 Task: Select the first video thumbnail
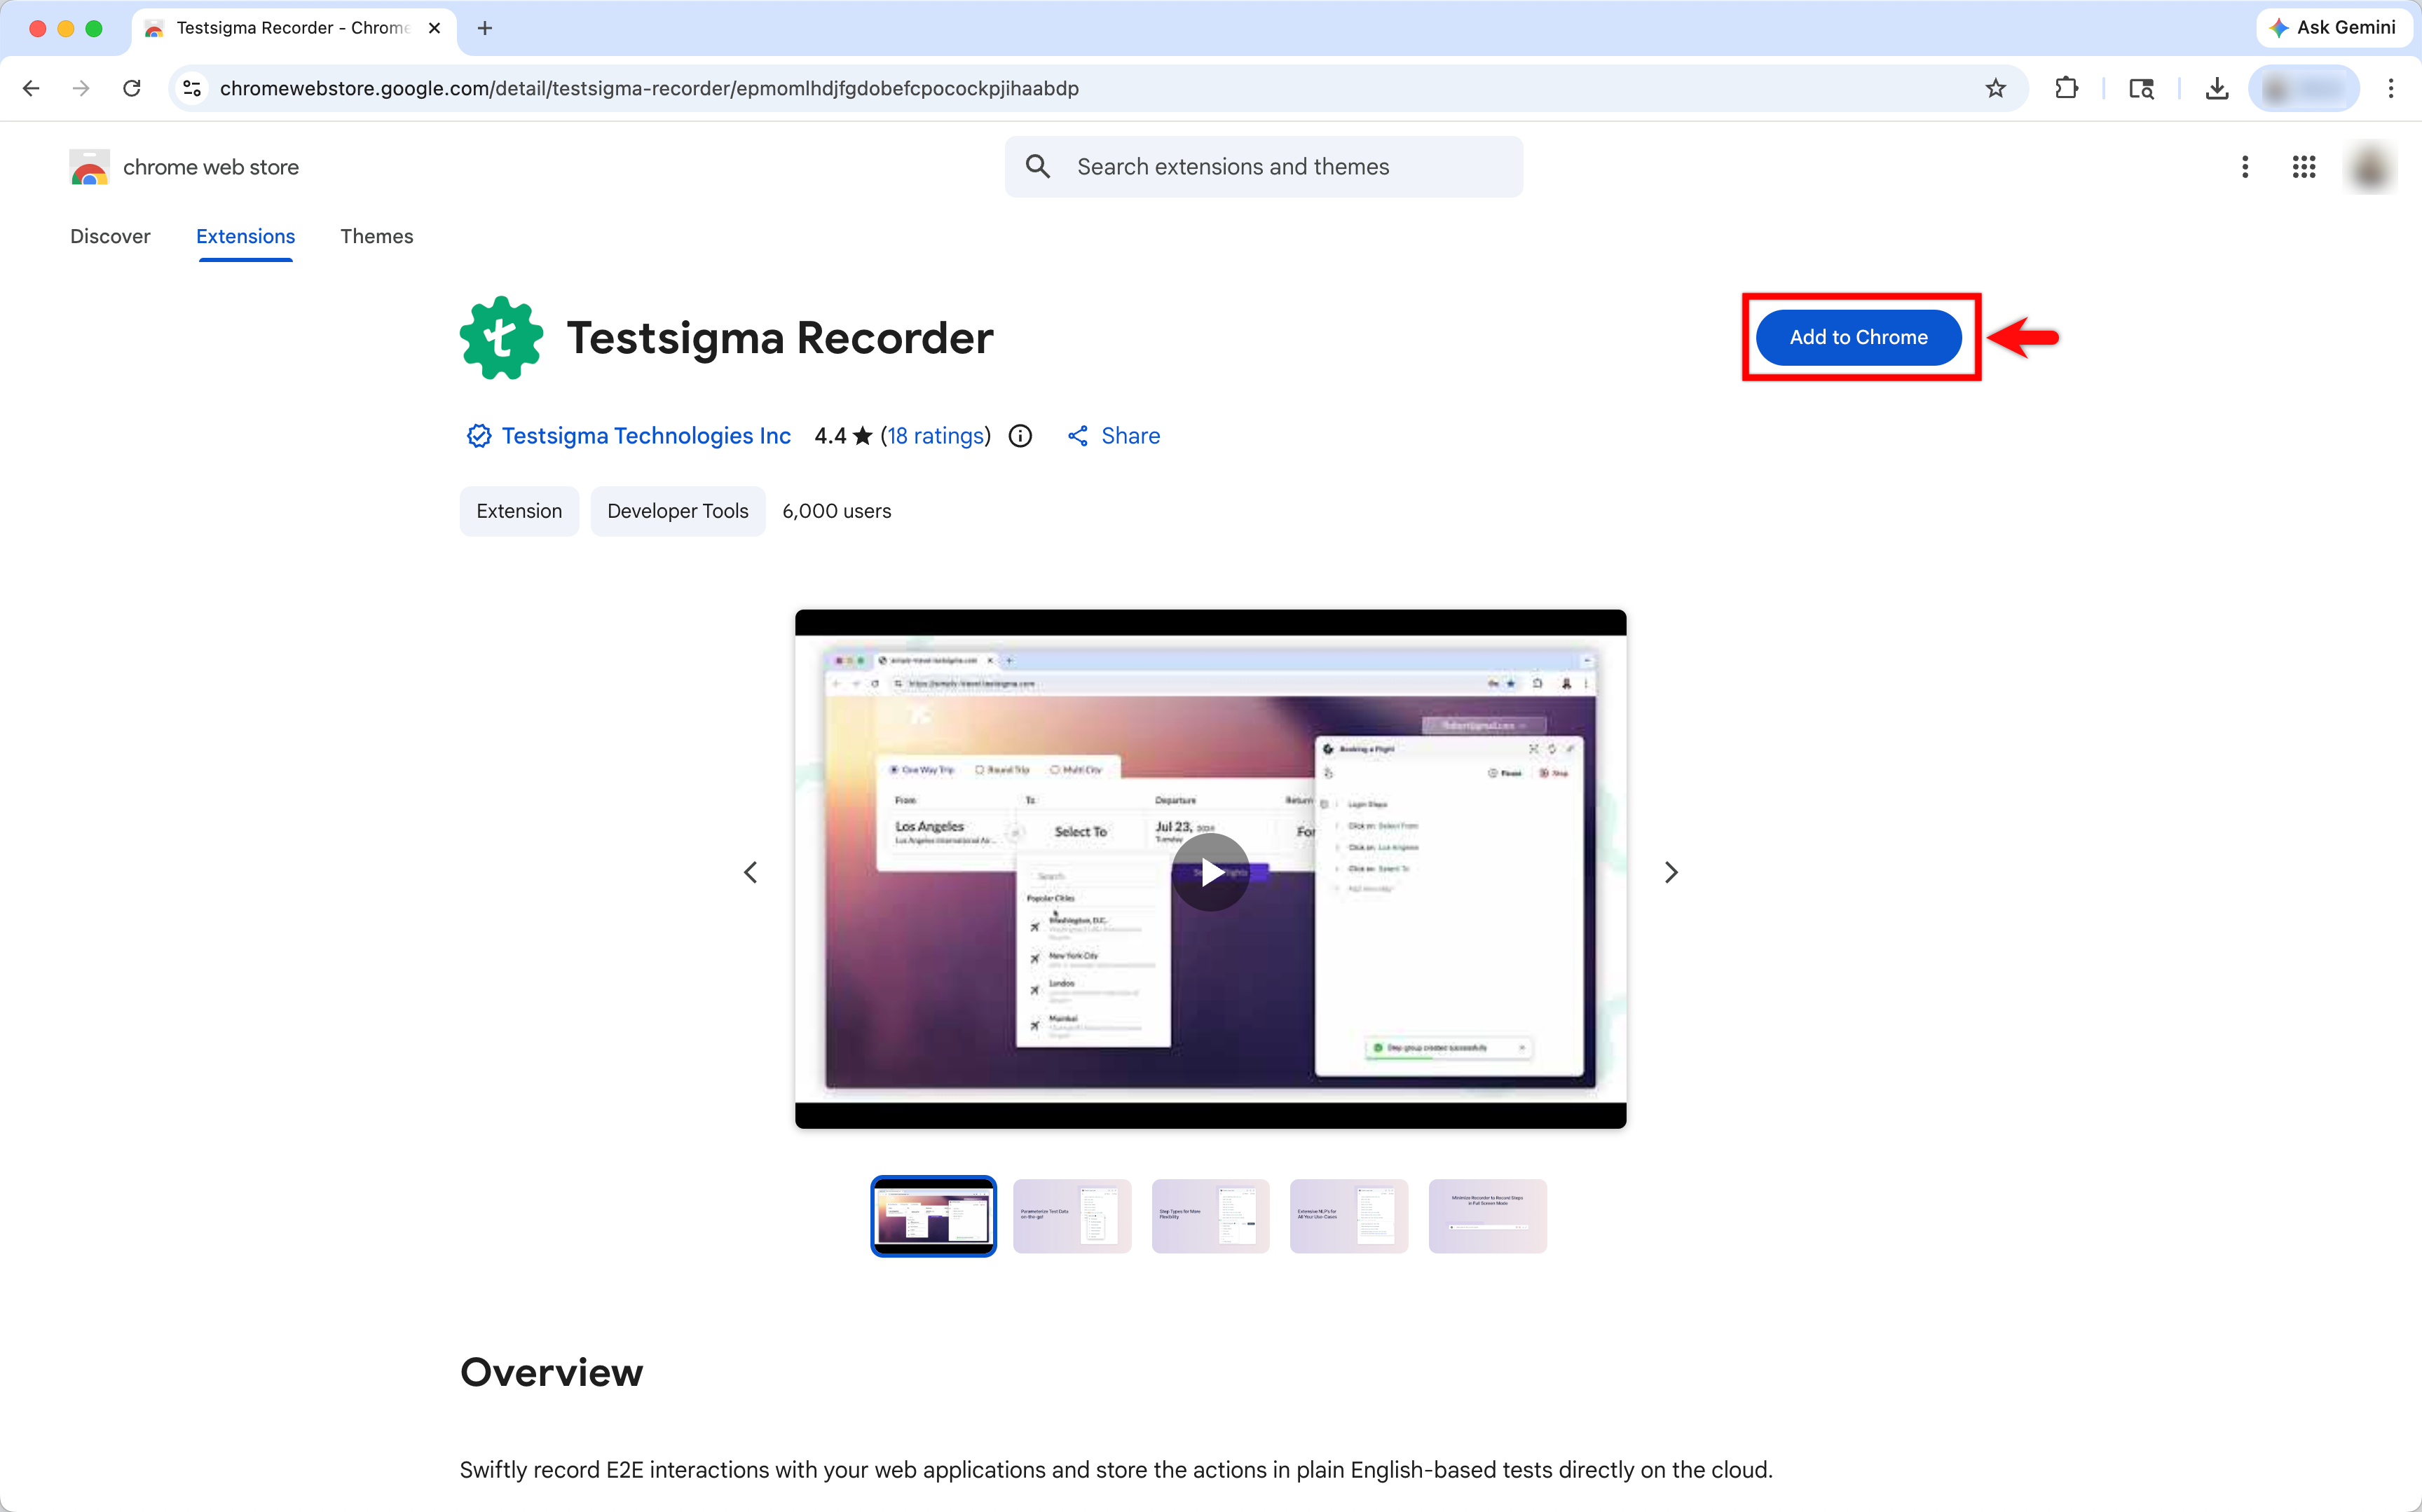pyautogui.click(x=933, y=1216)
